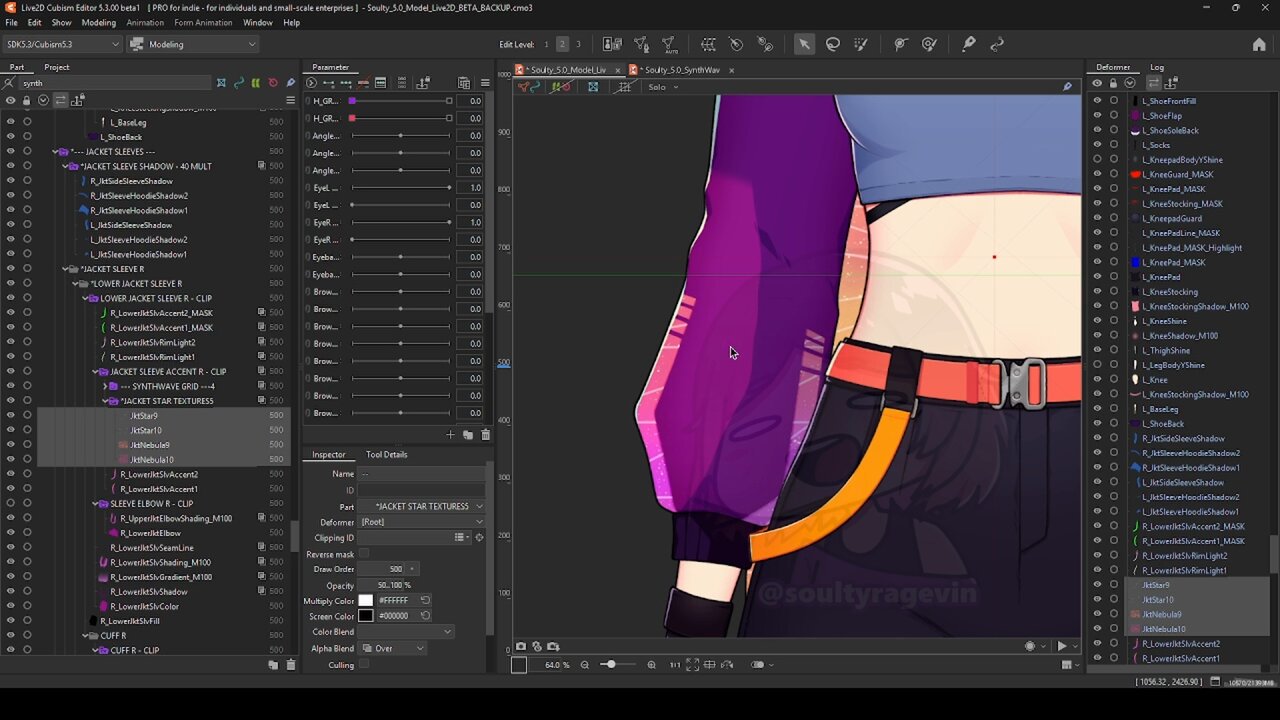Open Parameter panel hamburger menu
The width and height of the screenshot is (1280, 720).
(x=485, y=83)
